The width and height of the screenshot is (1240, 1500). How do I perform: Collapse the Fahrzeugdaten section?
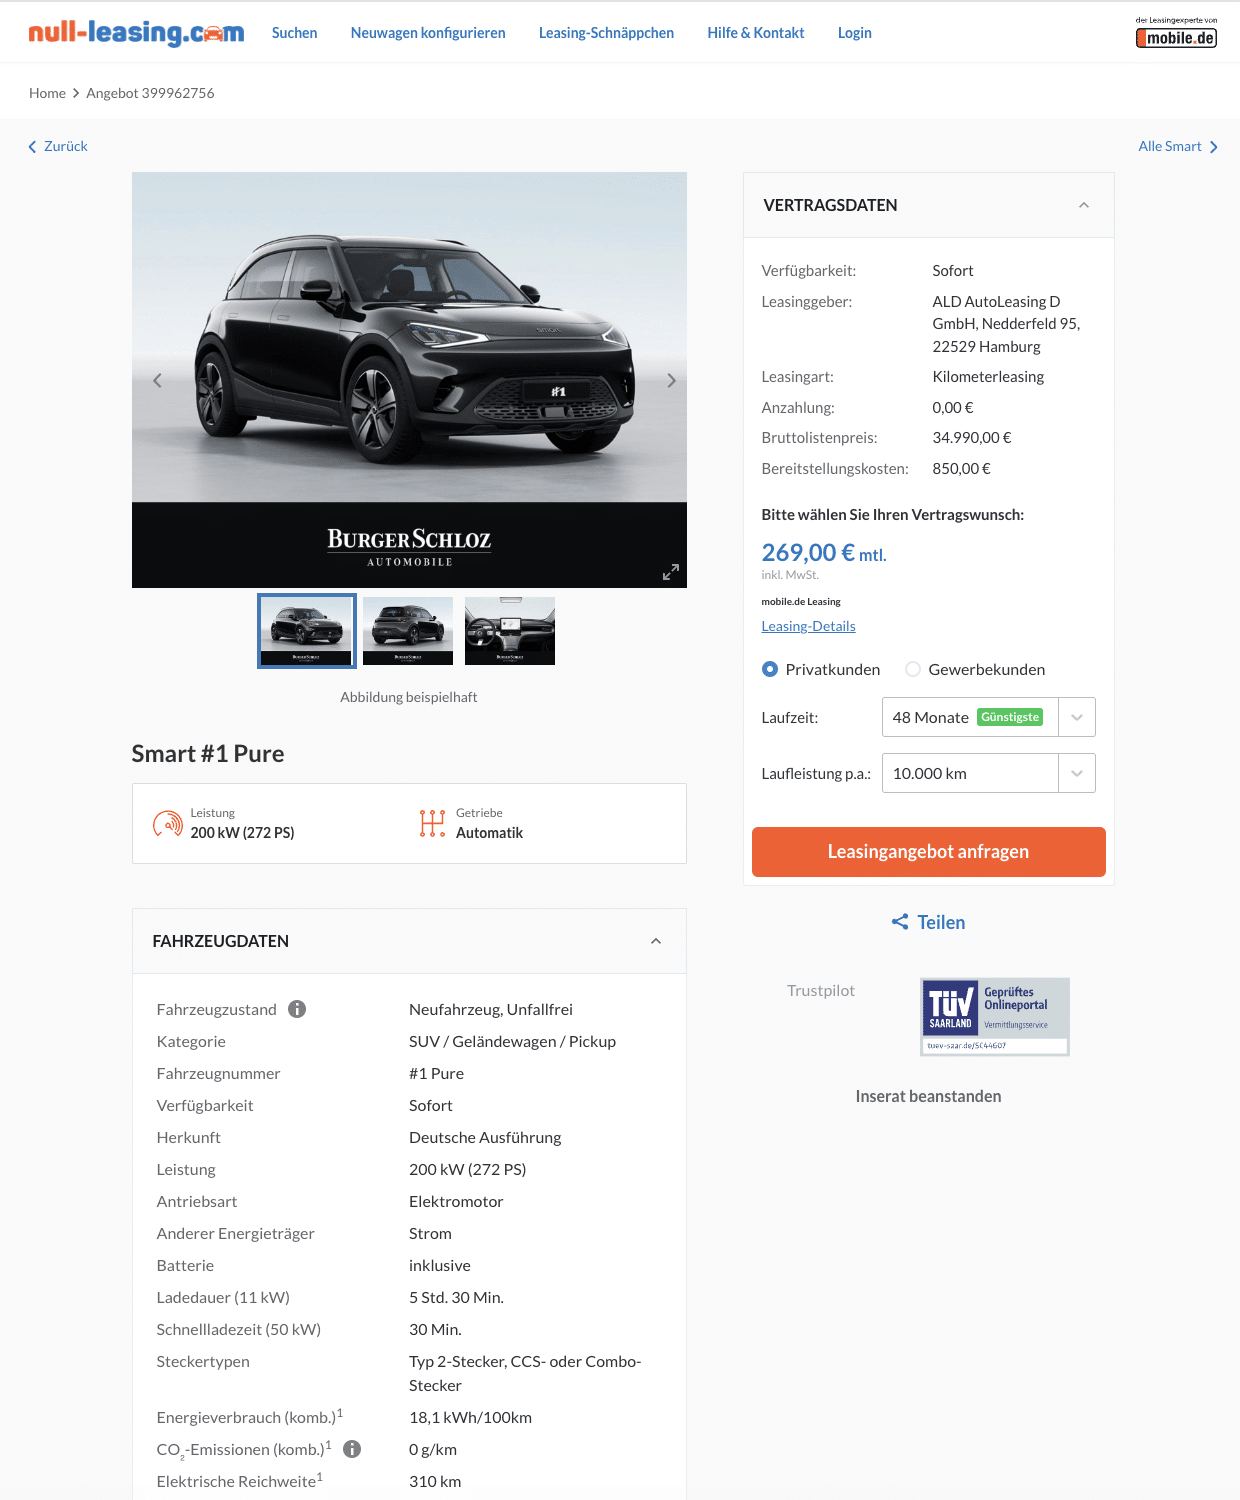tap(656, 941)
